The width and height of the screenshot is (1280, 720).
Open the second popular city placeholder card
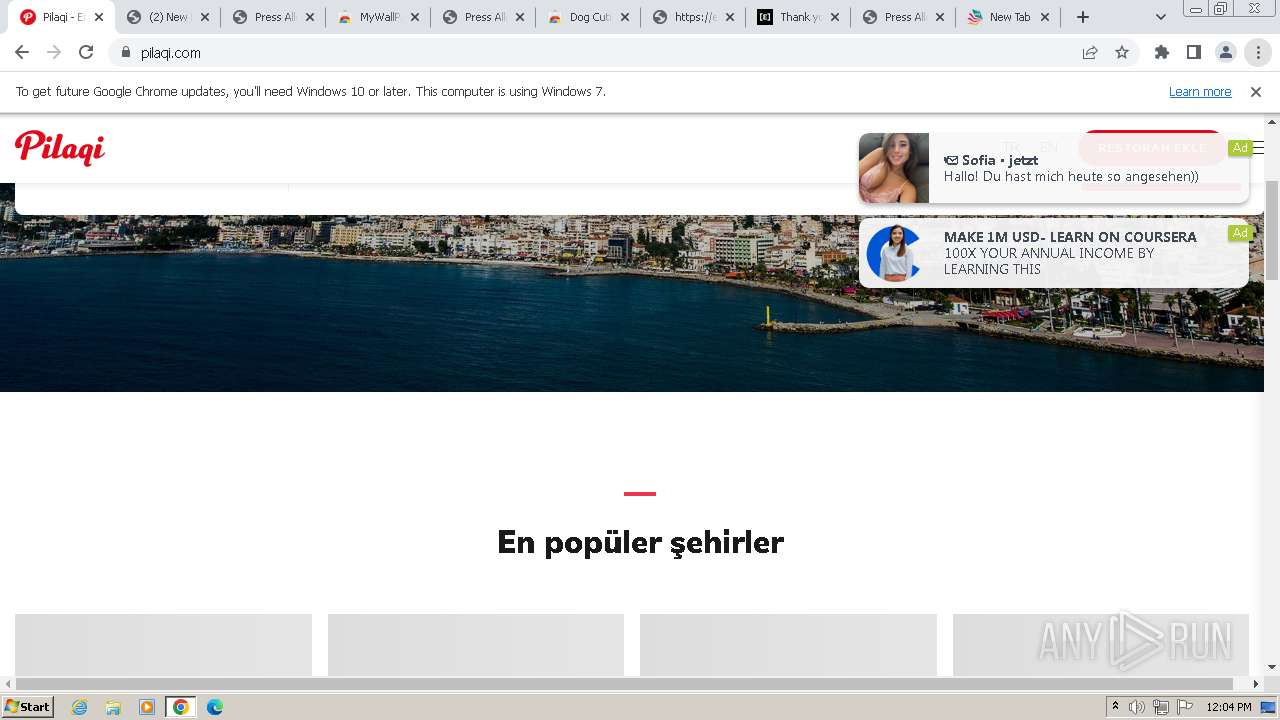[476, 645]
